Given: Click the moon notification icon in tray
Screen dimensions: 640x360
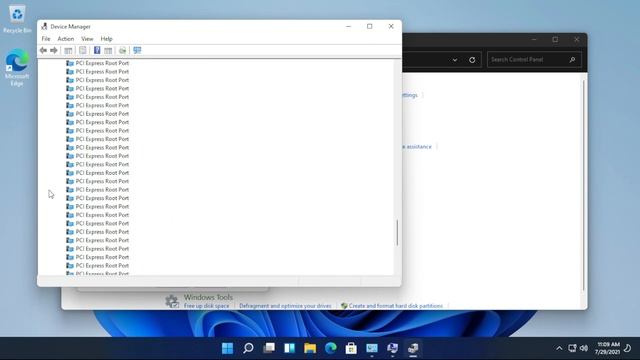Looking at the screenshot, I should [628, 348].
